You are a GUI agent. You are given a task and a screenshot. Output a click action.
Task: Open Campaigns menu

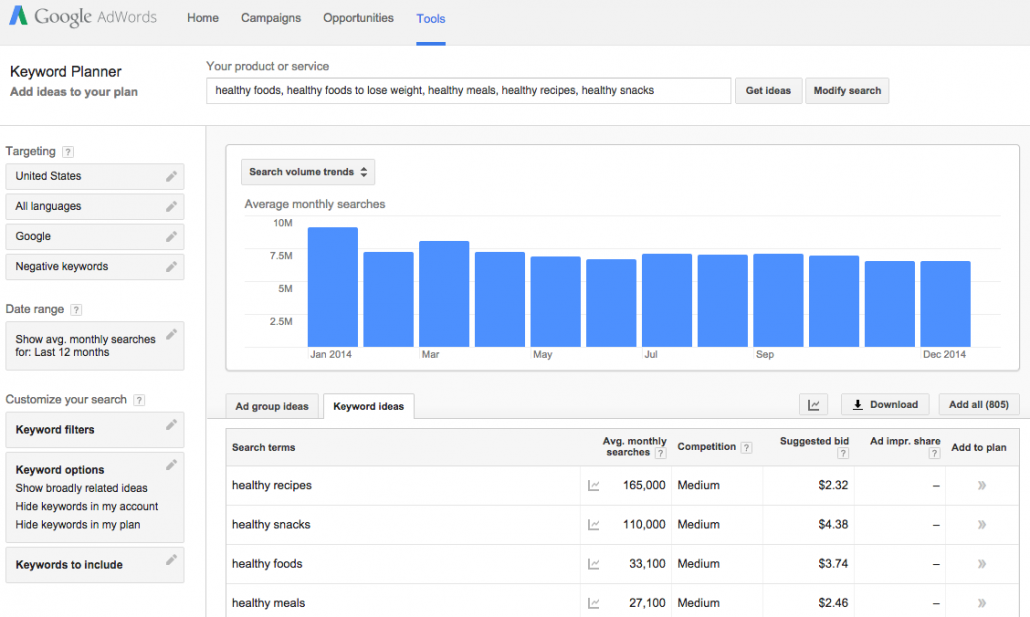(271, 18)
